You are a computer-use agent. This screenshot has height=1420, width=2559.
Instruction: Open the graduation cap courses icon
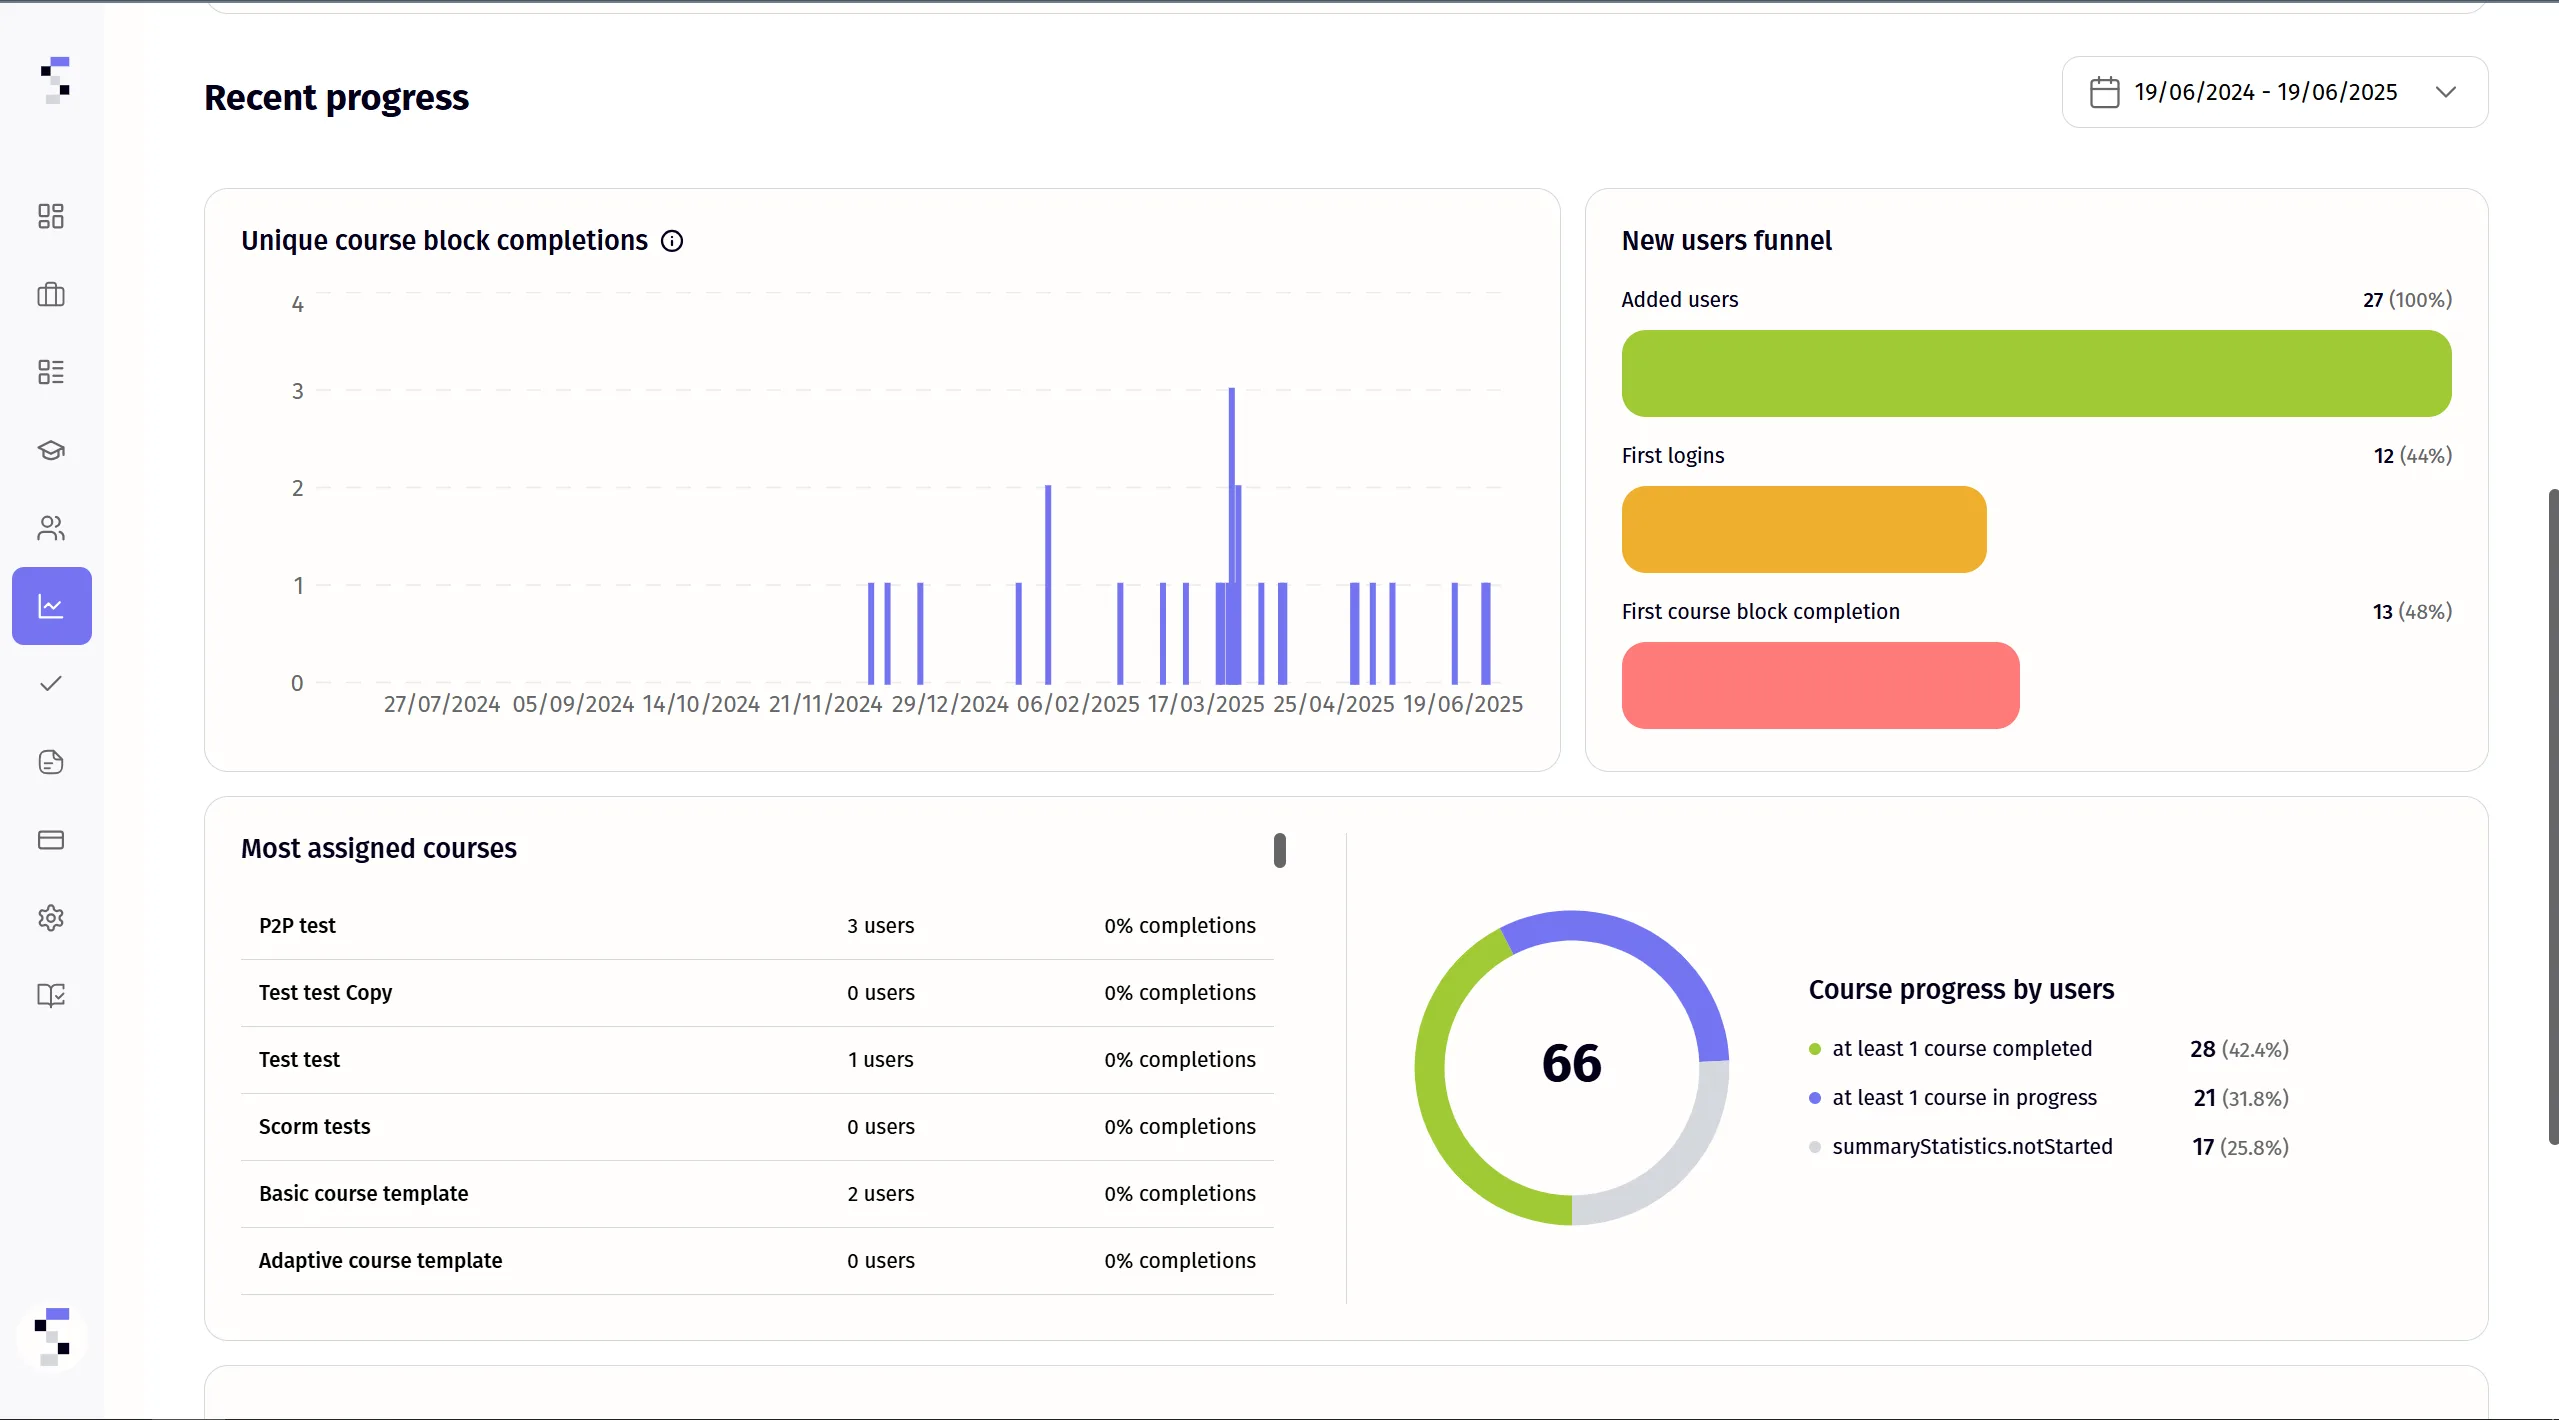tap(51, 450)
